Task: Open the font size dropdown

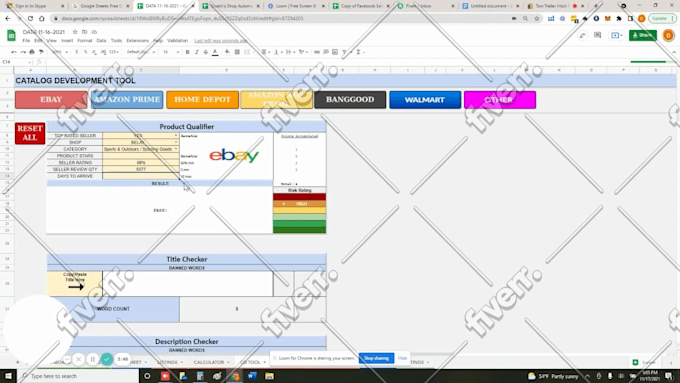Action: [171, 52]
